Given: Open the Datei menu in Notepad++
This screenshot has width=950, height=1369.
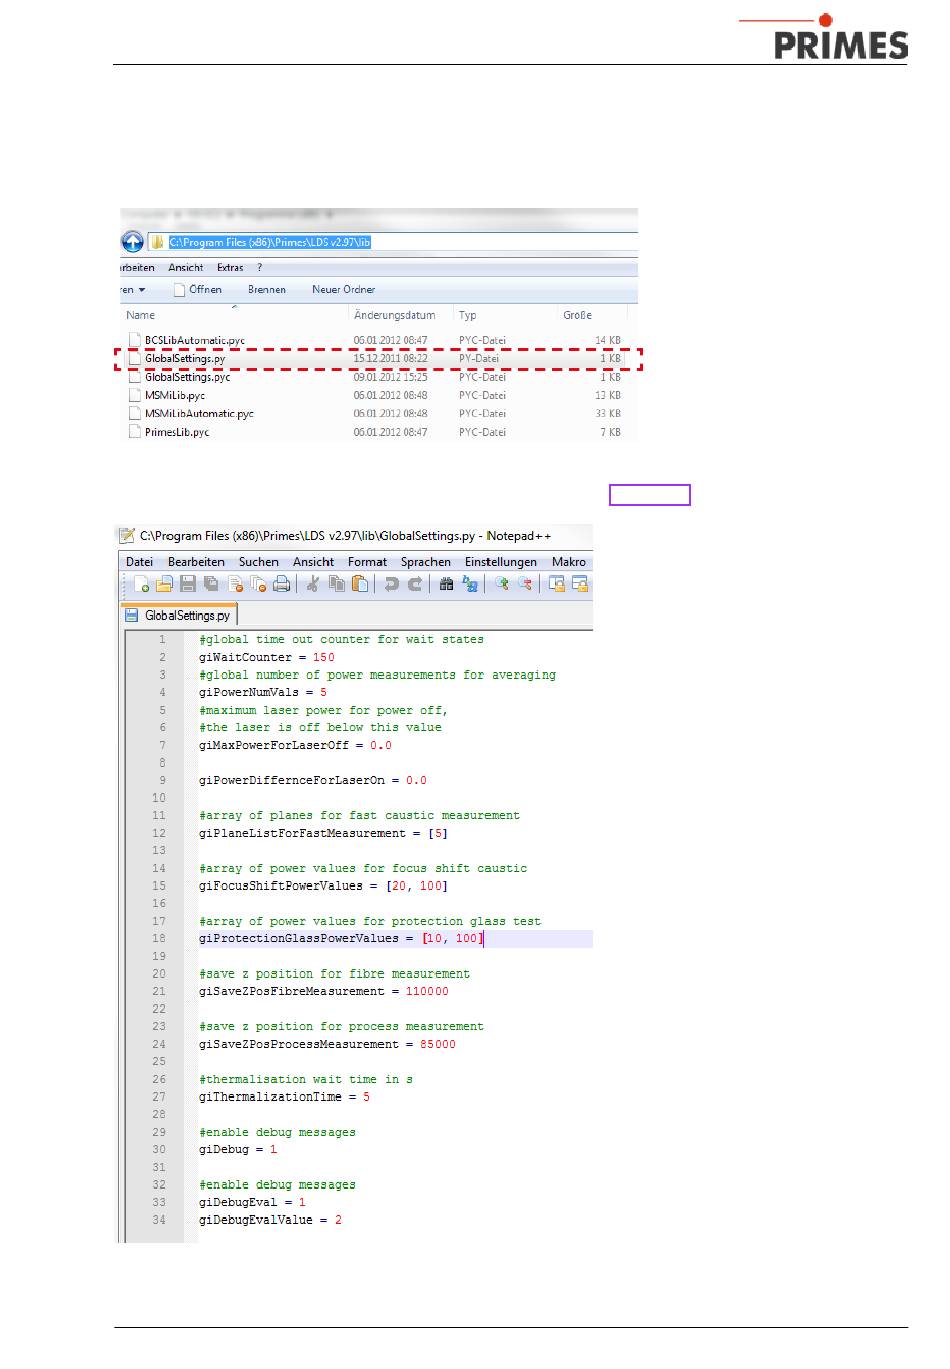Looking at the screenshot, I should click(139, 562).
